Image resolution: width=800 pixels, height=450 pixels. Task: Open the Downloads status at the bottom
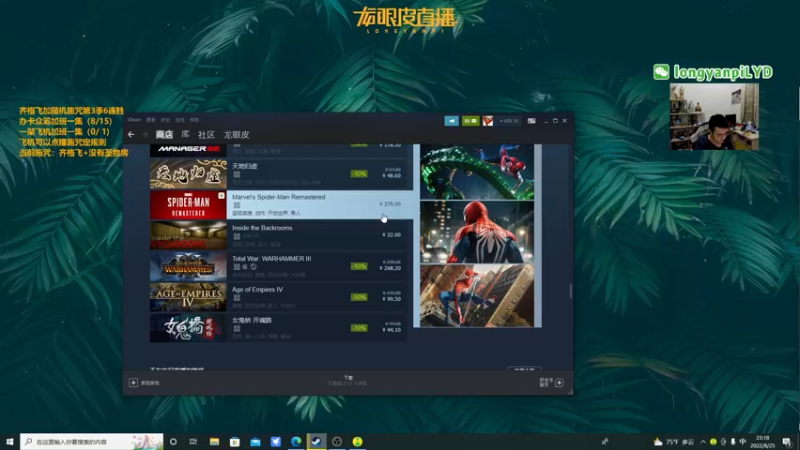click(347, 381)
